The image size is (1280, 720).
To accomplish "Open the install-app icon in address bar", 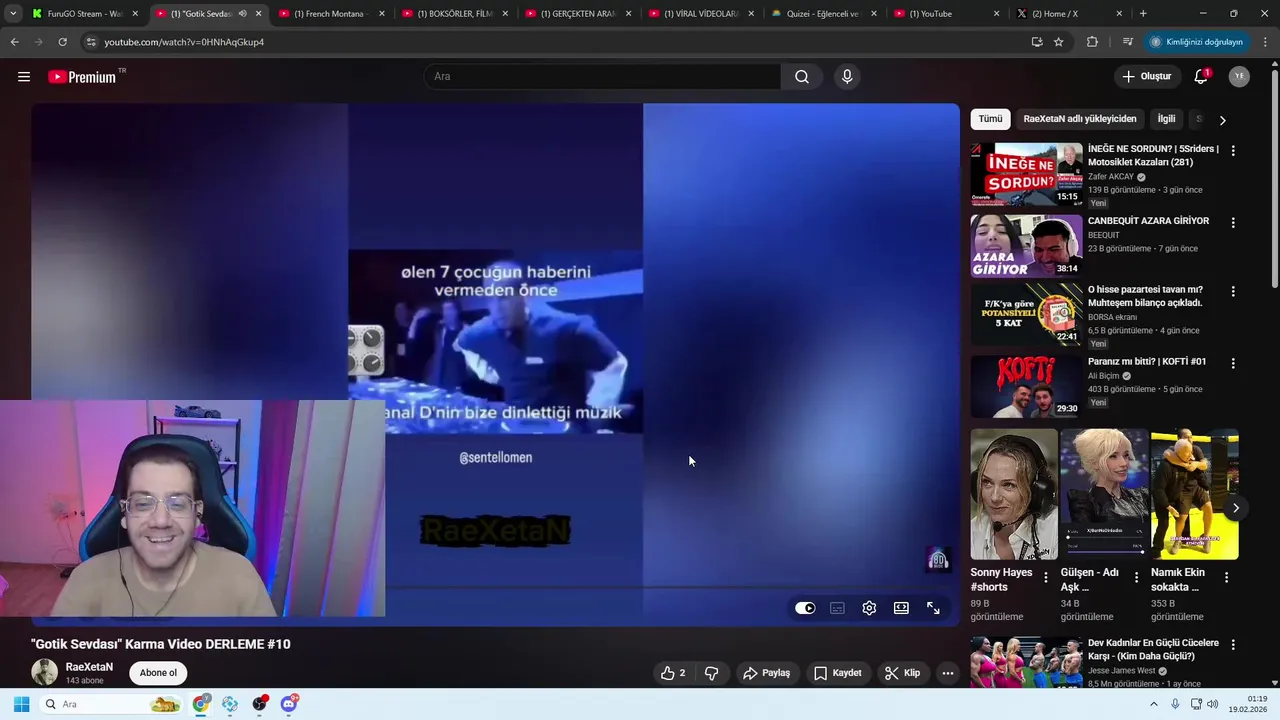I will 1037,42.
